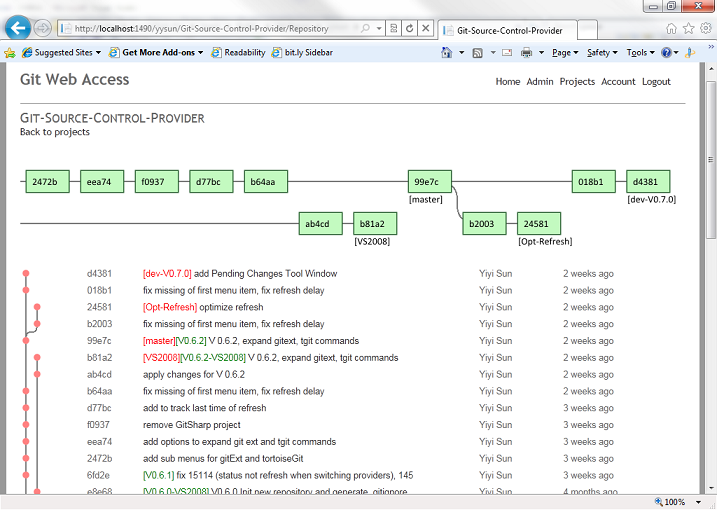Click the search magnifier in address bar
717x510 pixels.
tap(365, 28)
